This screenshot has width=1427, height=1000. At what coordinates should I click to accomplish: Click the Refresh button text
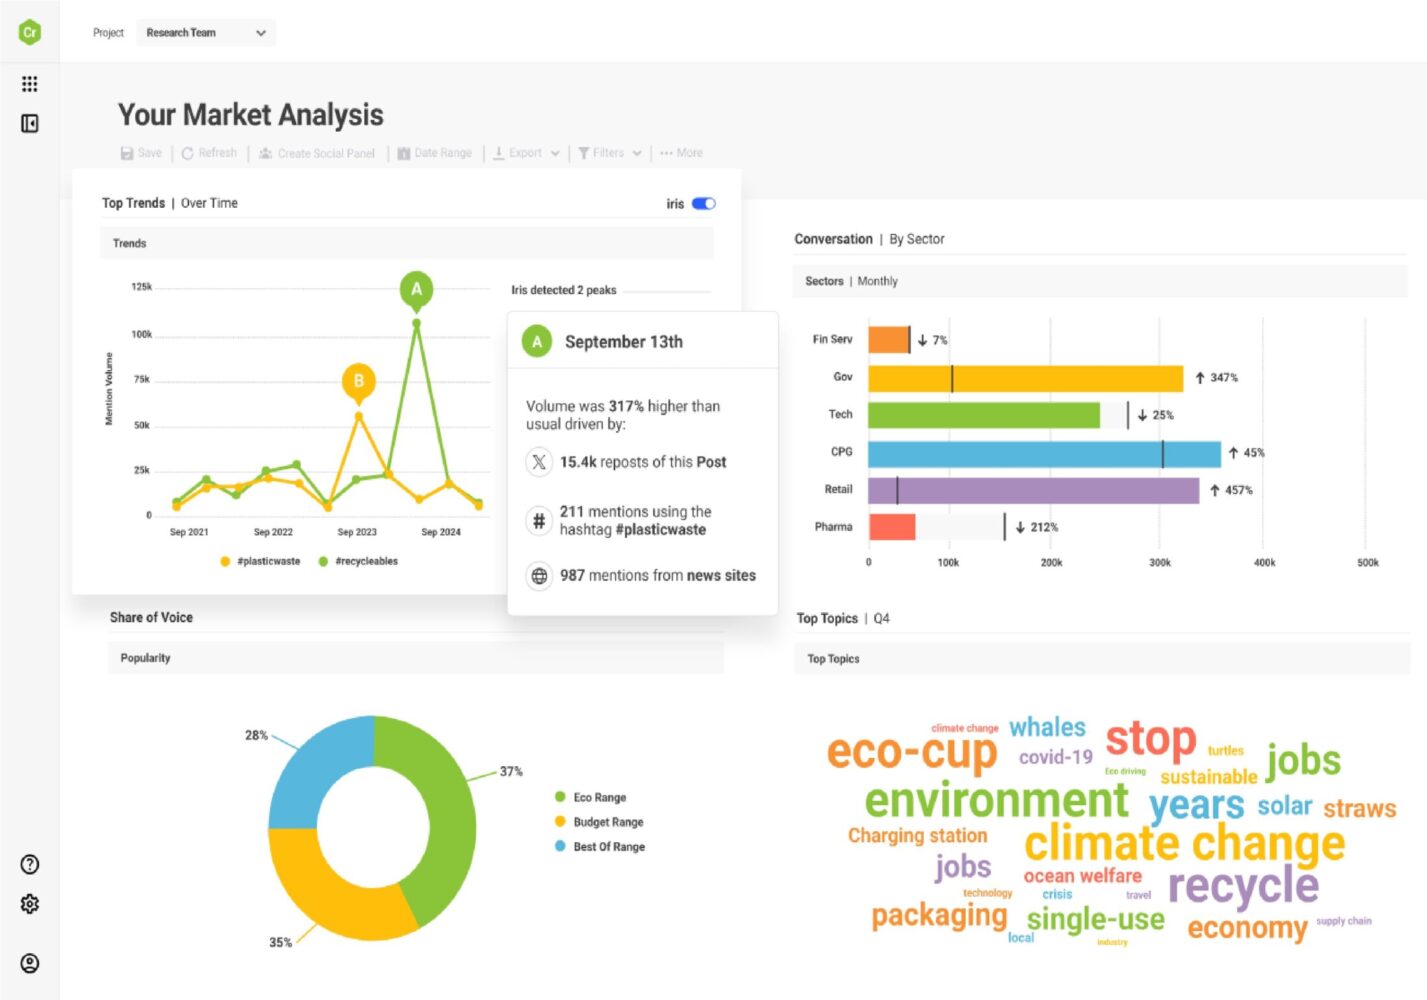pos(218,153)
